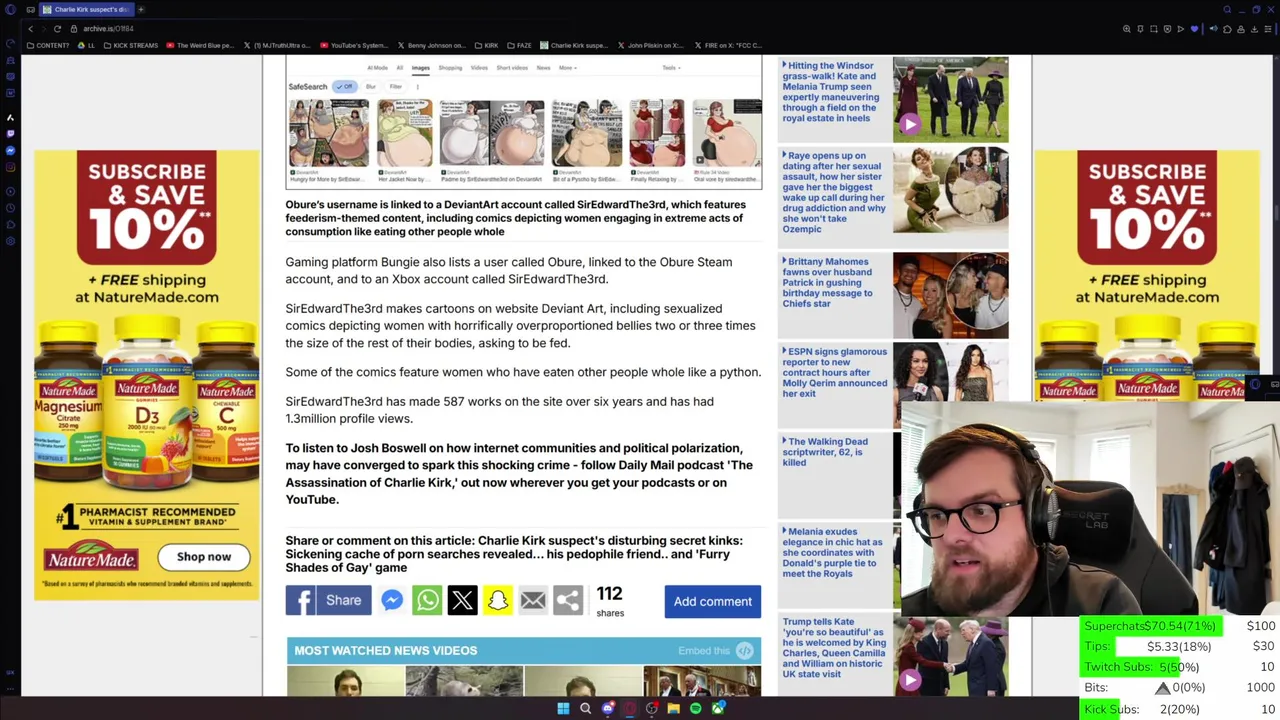The width and height of the screenshot is (1280, 720).
Task: Share article on X
Action: tap(462, 600)
